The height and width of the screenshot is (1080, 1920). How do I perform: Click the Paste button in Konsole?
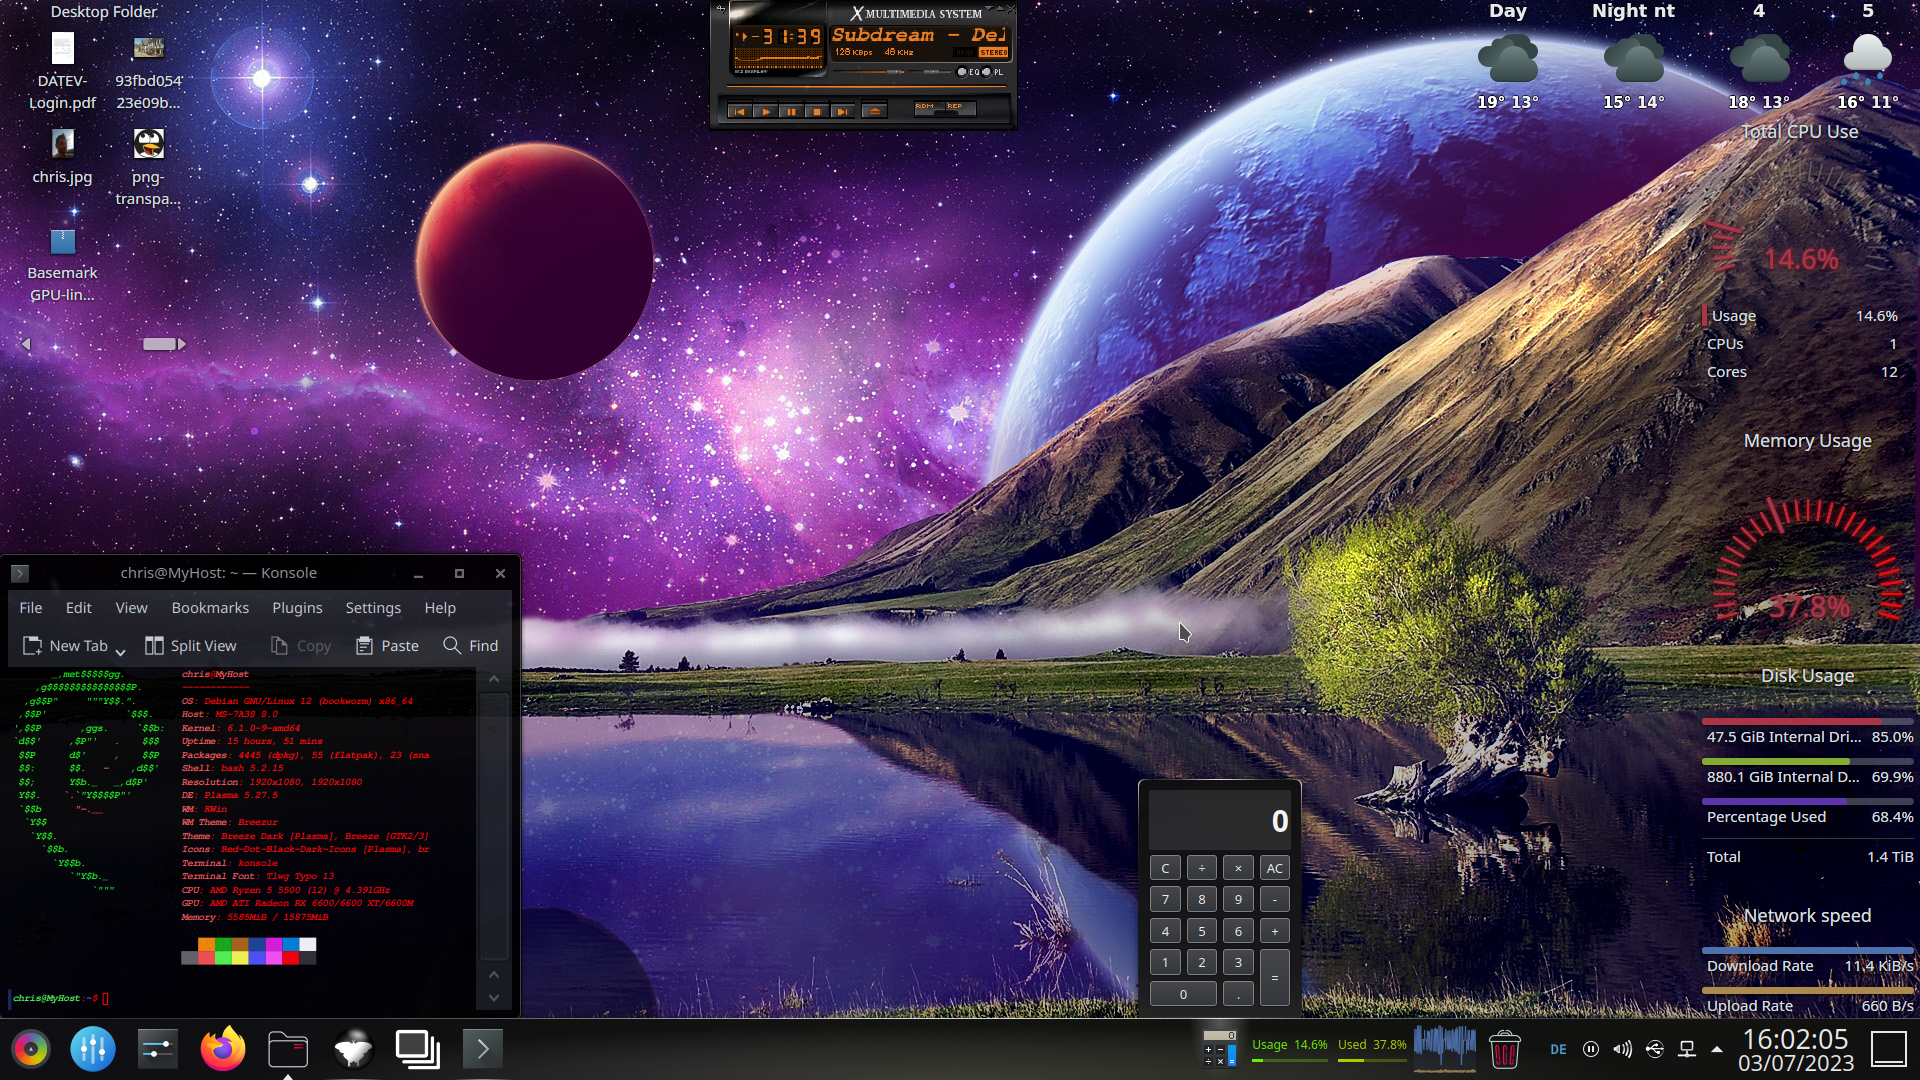pos(387,646)
